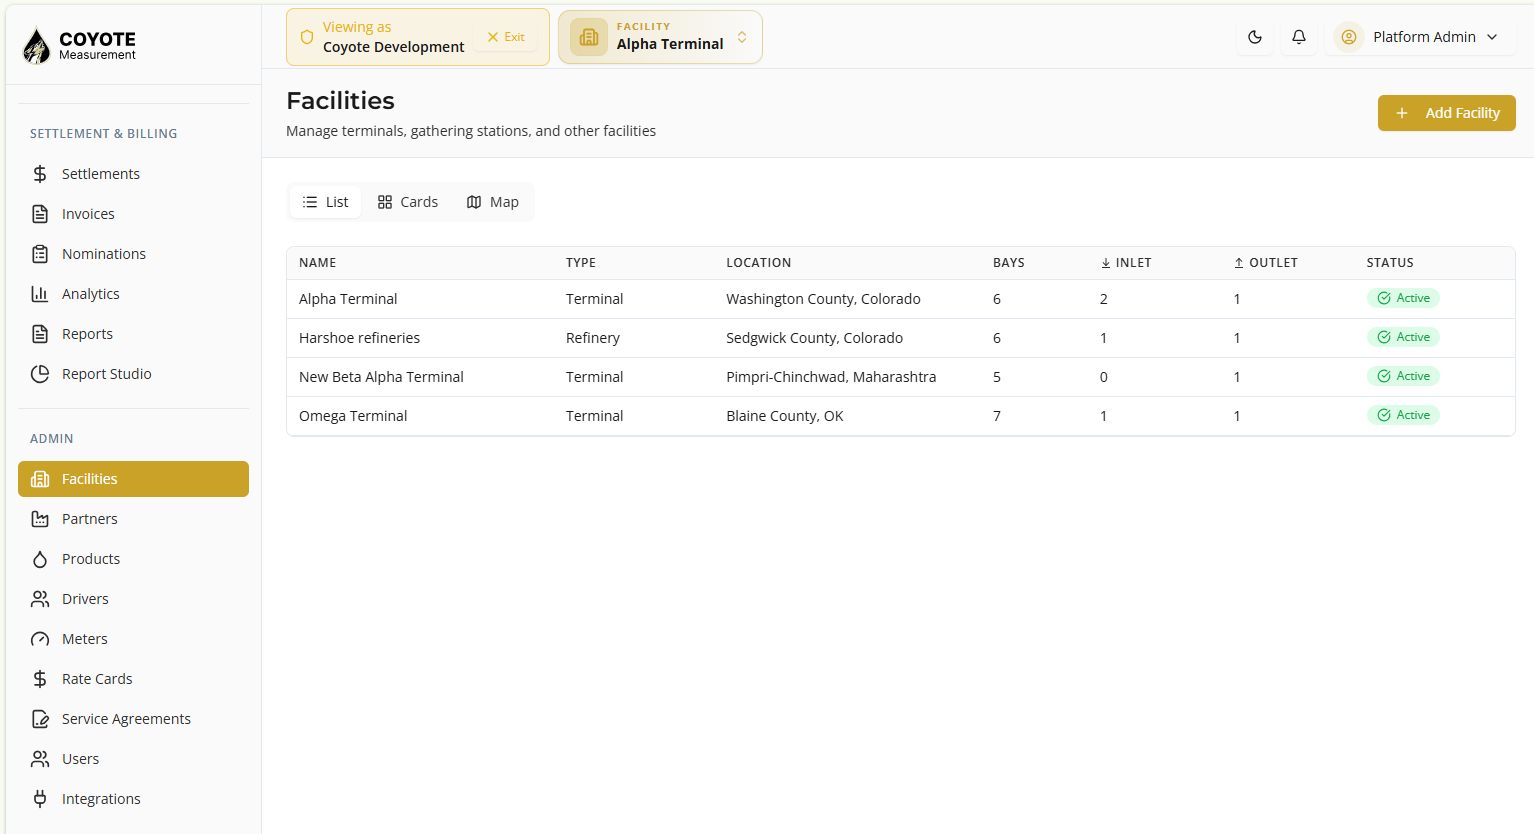Exit the Coyote Development view

click(x=506, y=37)
